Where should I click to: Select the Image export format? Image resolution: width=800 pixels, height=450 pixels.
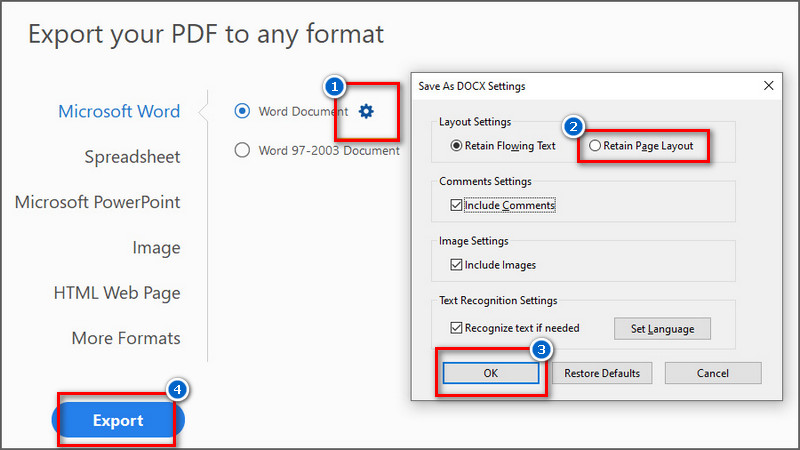[156, 247]
